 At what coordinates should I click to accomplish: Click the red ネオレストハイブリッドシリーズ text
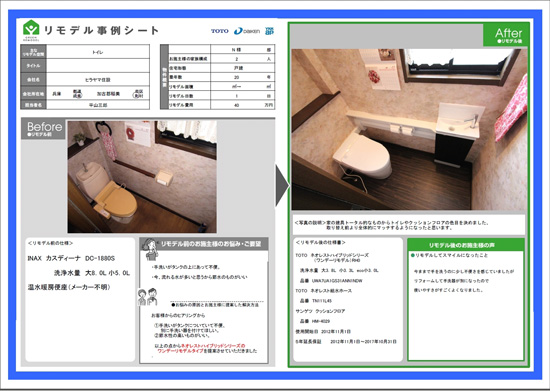[213, 346]
